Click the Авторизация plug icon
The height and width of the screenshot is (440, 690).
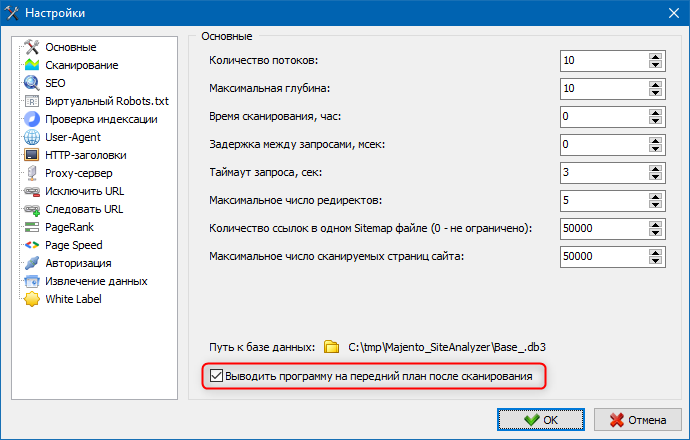tap(32, 263)
